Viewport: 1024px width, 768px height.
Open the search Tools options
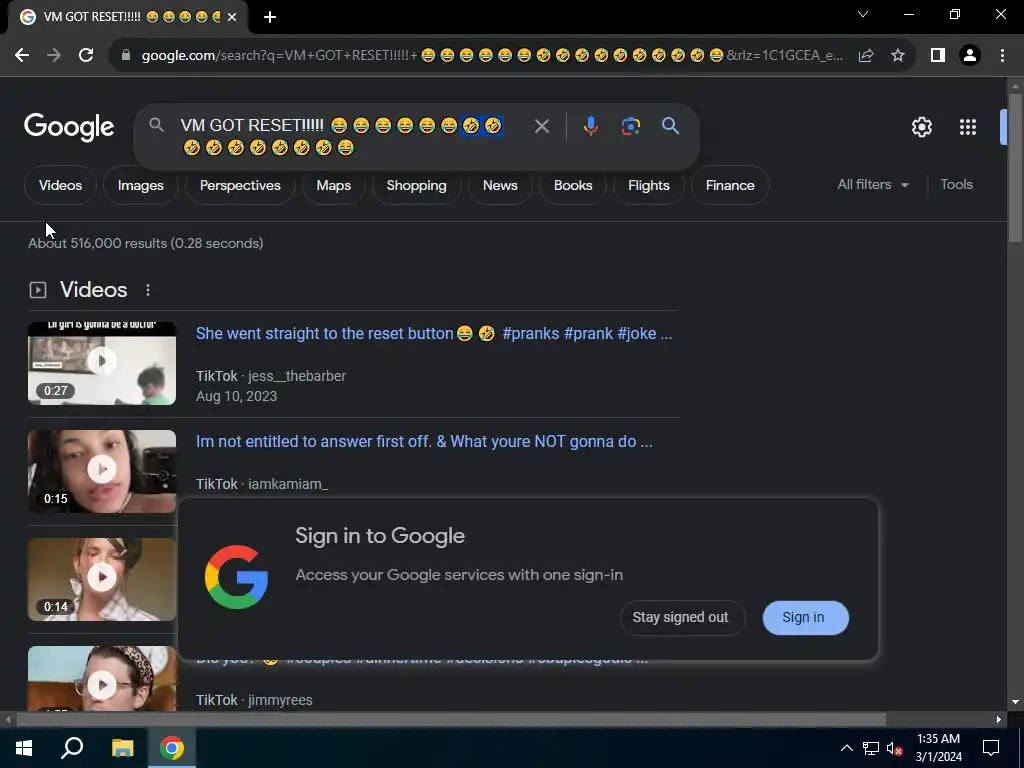pos(956,185)
